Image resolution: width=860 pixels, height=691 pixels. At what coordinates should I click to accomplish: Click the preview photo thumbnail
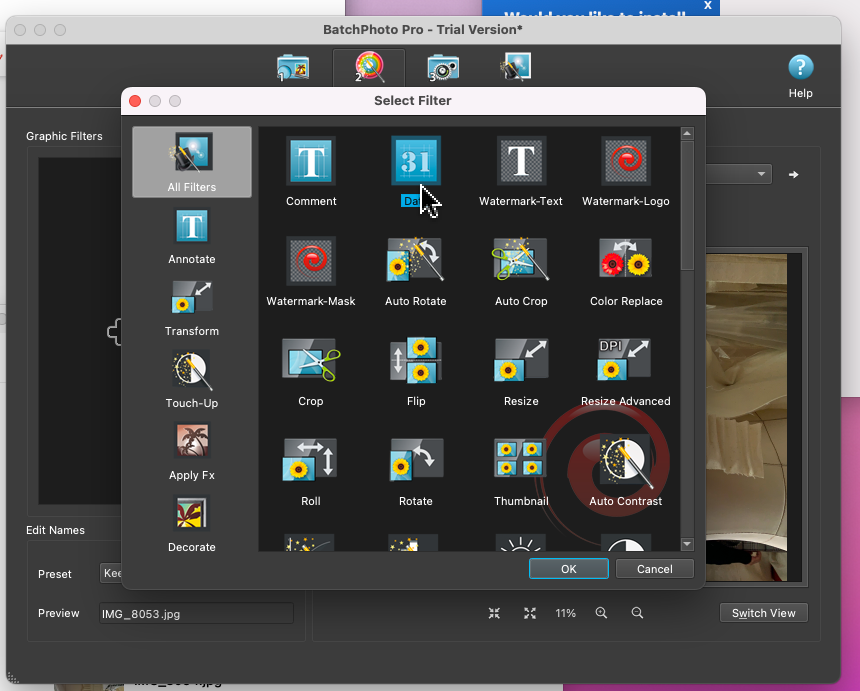746,417
